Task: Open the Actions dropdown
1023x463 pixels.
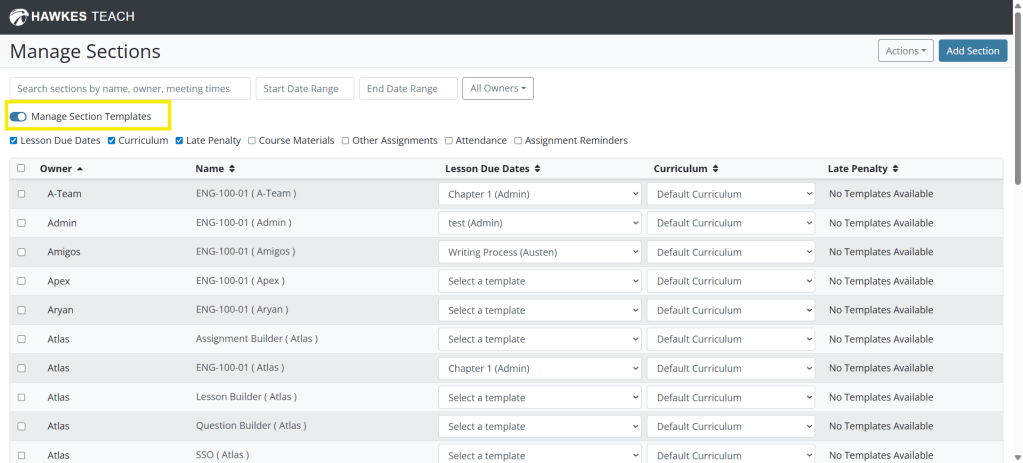Action: click(x=906, y=51)
